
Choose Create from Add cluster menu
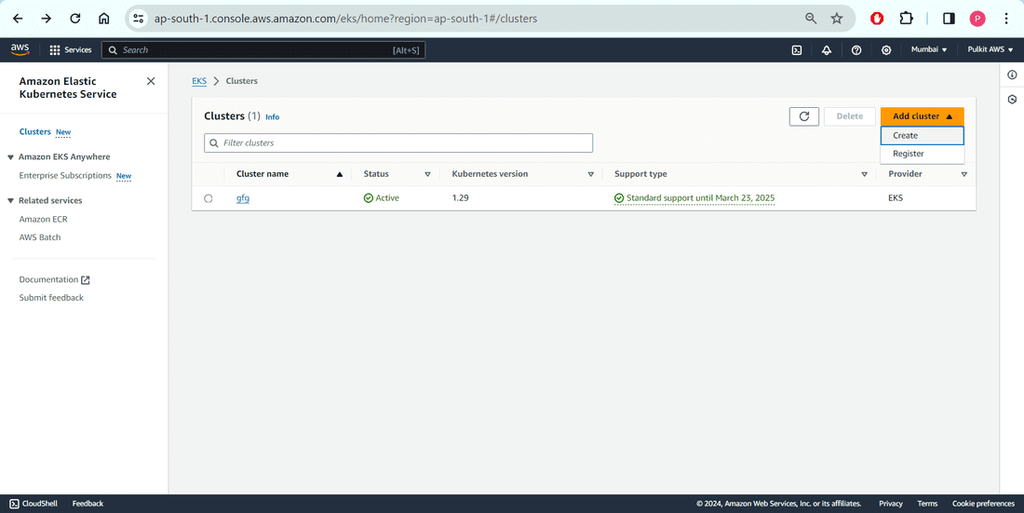[921, 136]
